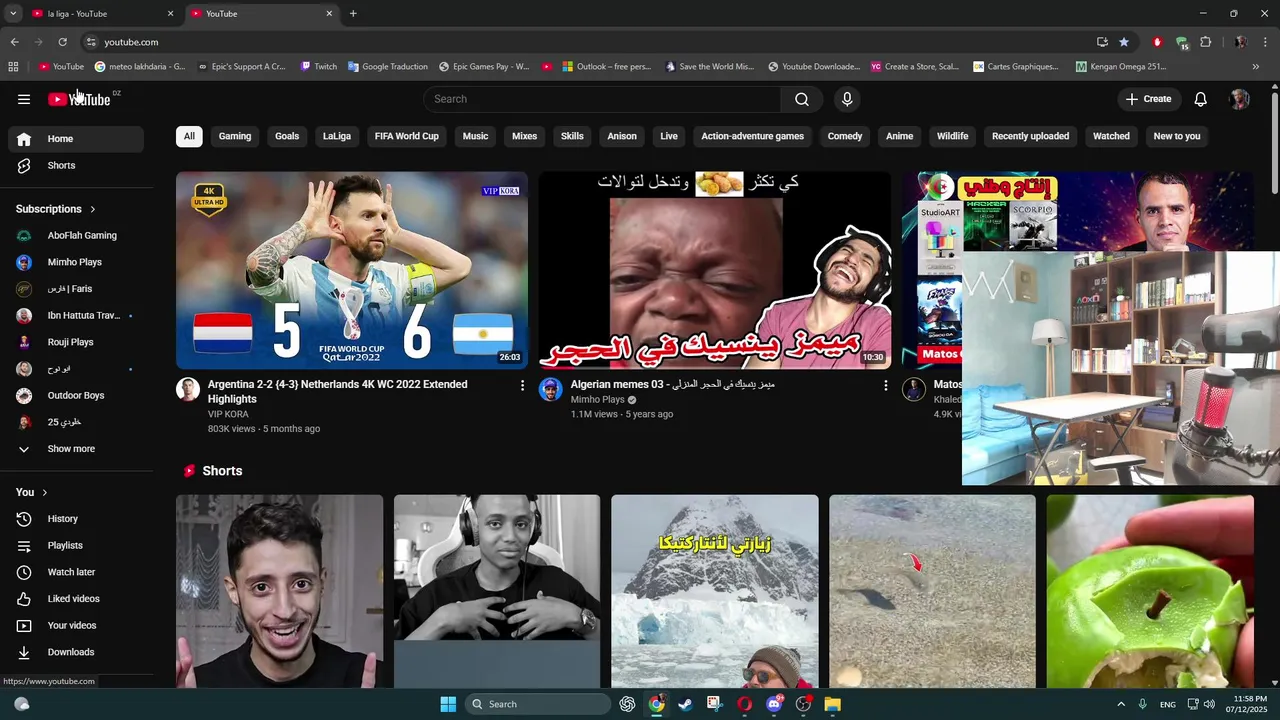Open Windows Start menu

[448, 704]
